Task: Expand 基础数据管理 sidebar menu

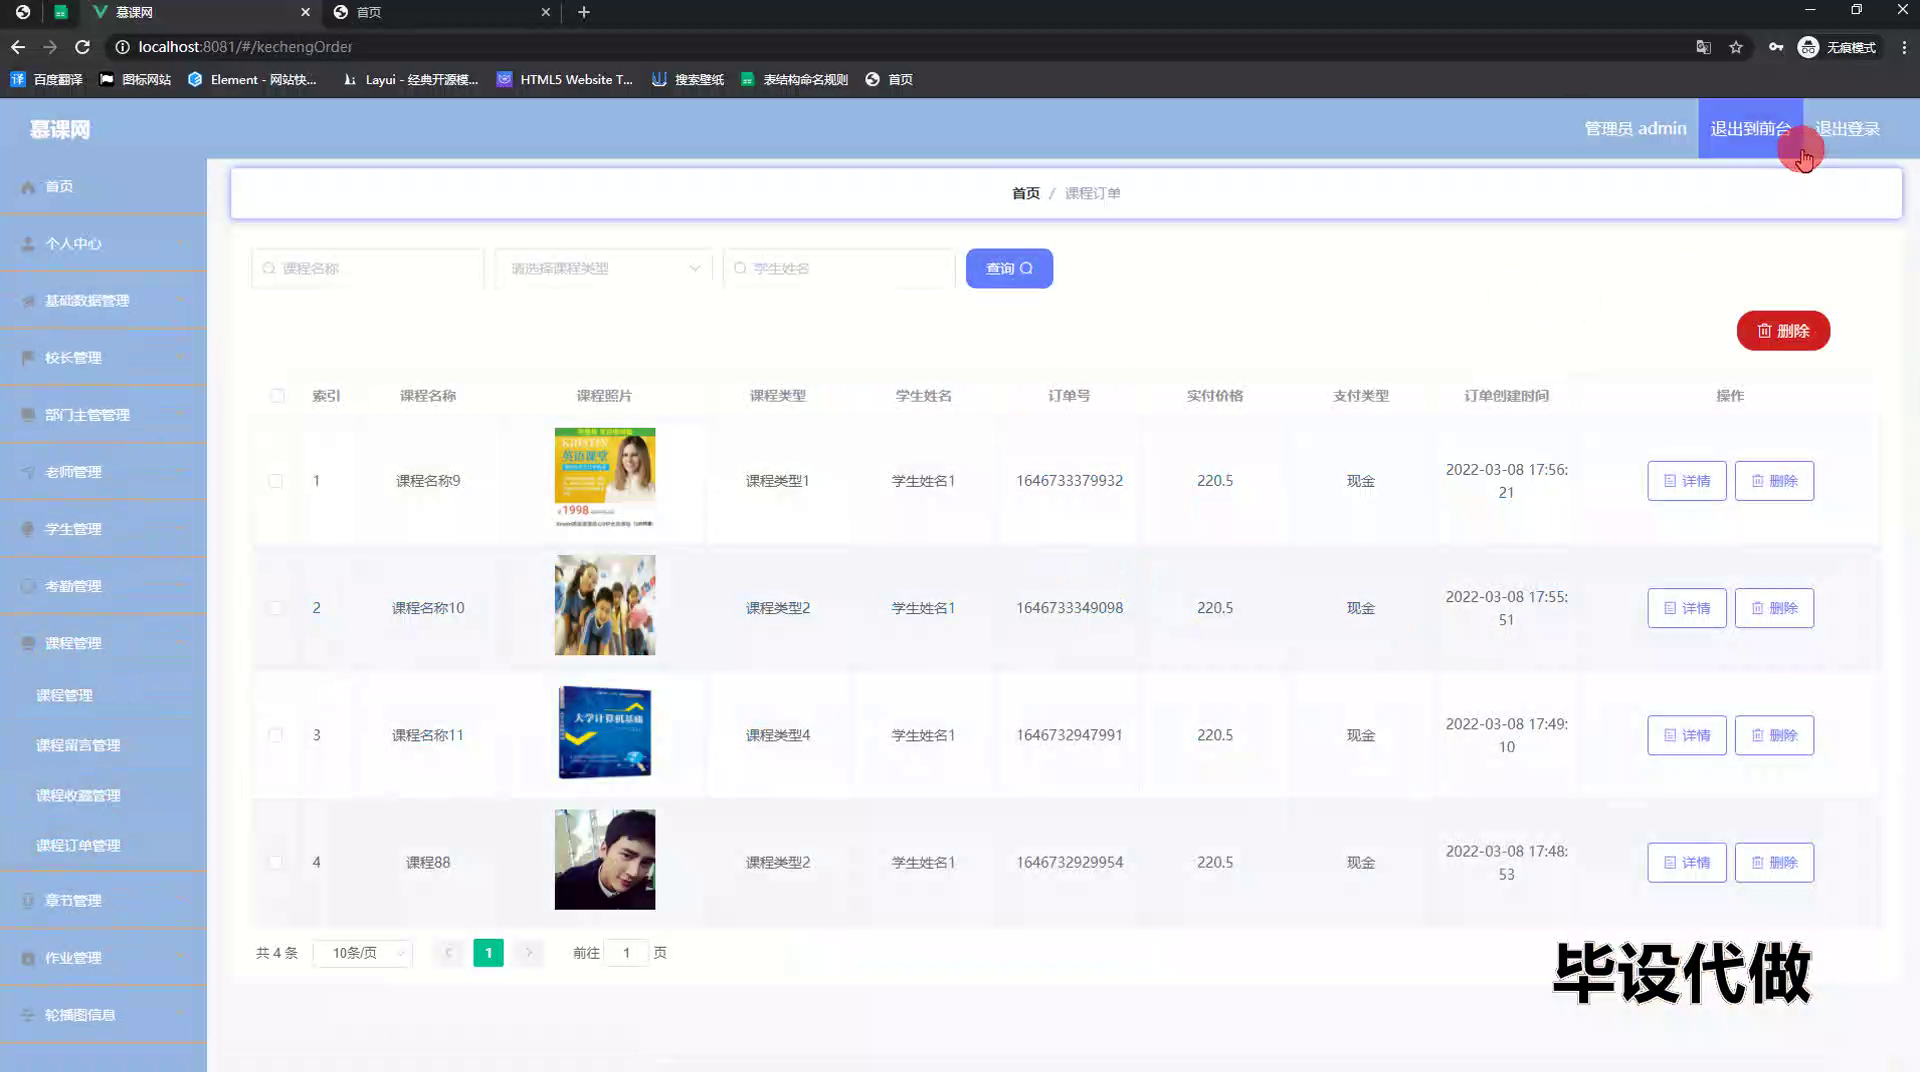Action: click(x=103, y=300)
